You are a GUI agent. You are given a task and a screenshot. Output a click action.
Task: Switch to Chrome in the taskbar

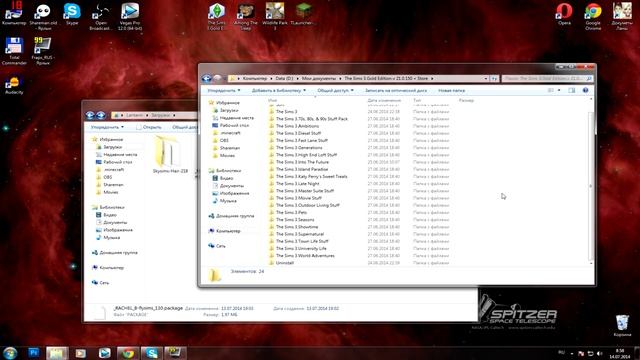coord(128,353)
